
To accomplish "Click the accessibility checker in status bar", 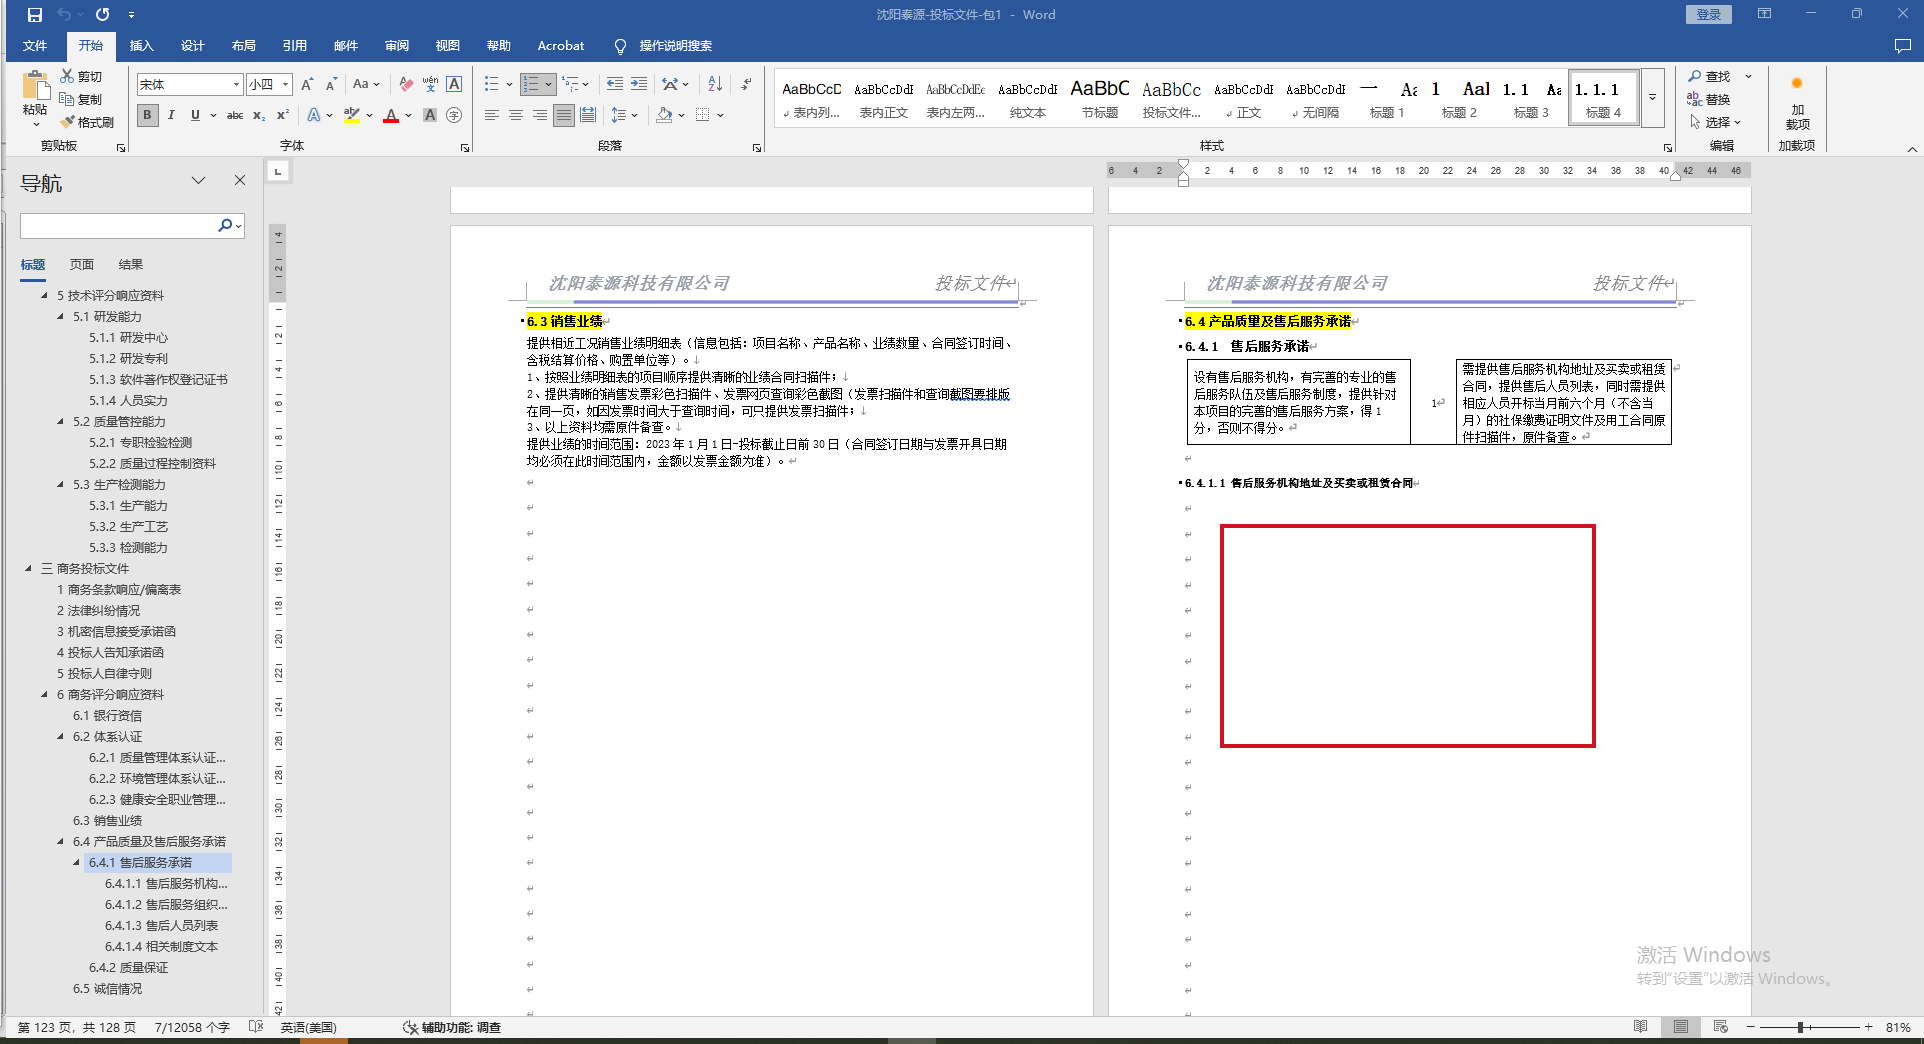I will (x=452, y=1027).
